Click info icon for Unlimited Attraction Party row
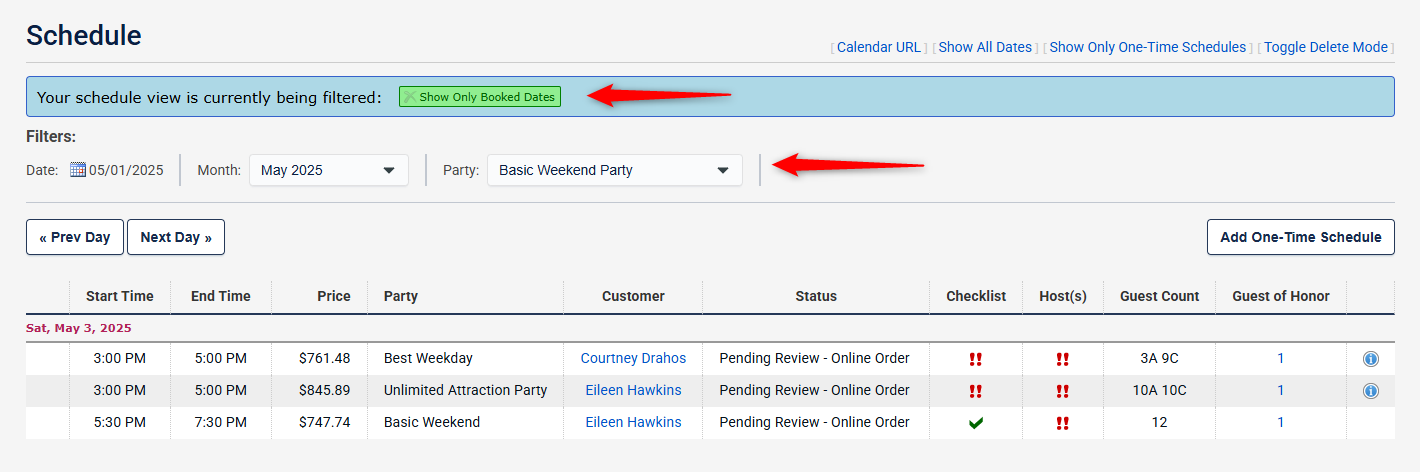Screen dimensions: 1420x472 (x=1370, y=391)
